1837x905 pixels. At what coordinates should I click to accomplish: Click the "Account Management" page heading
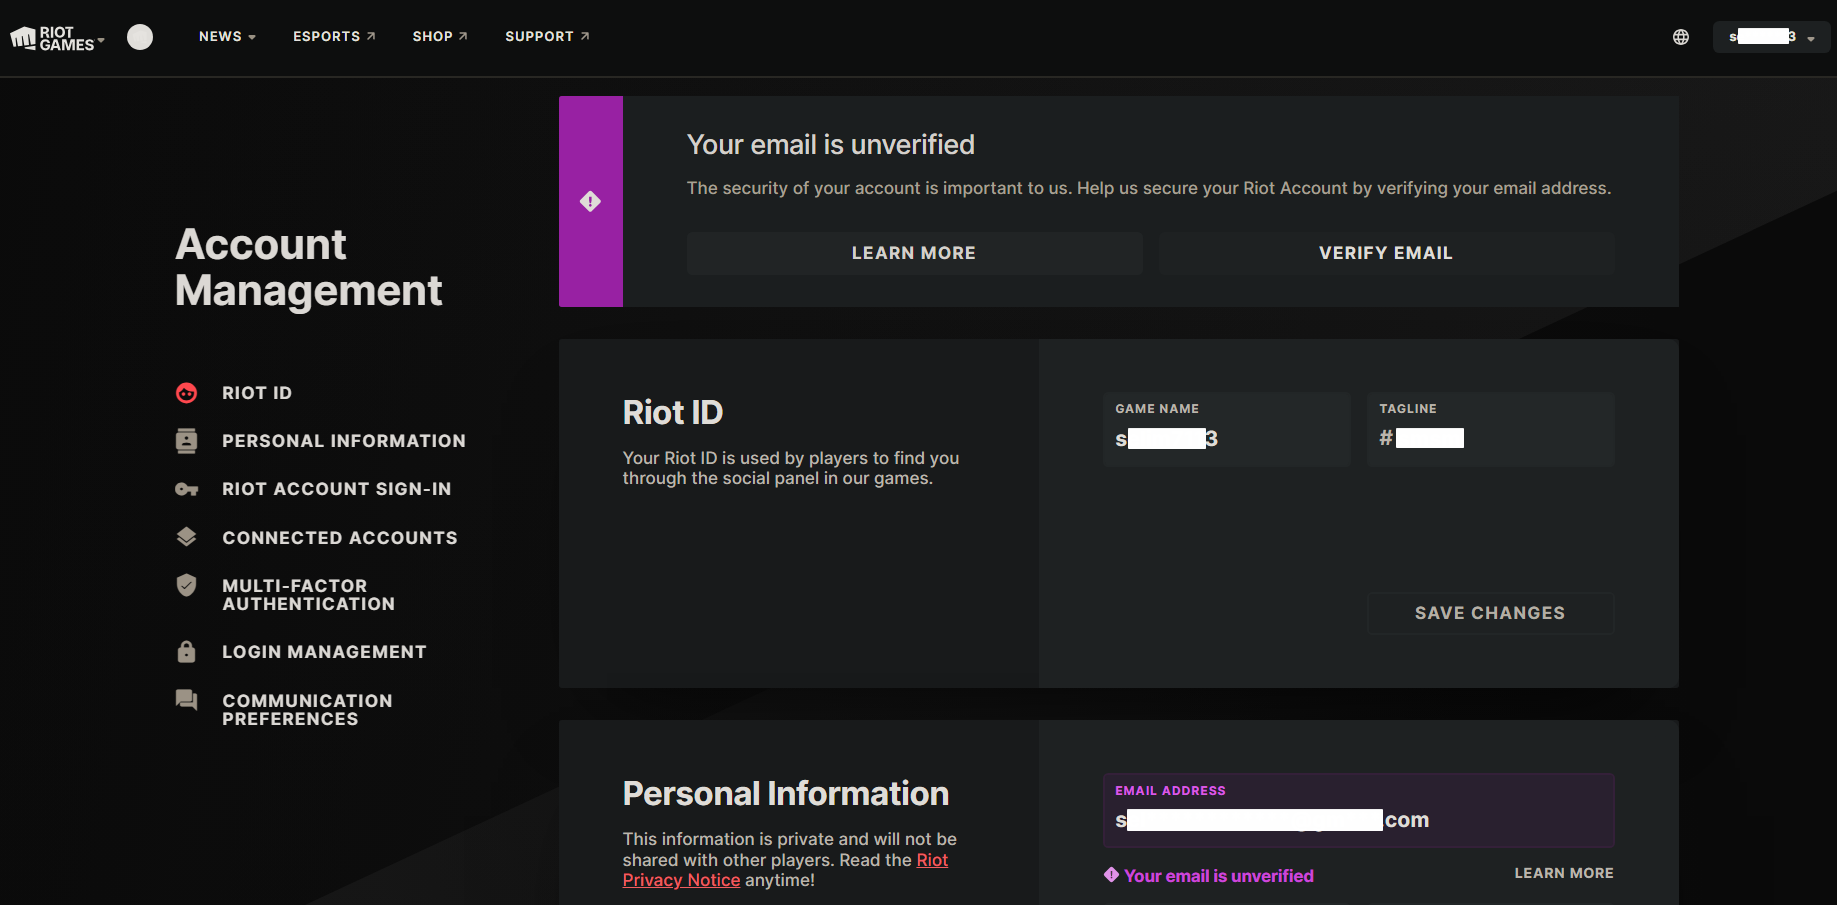(x=308, y=268)
